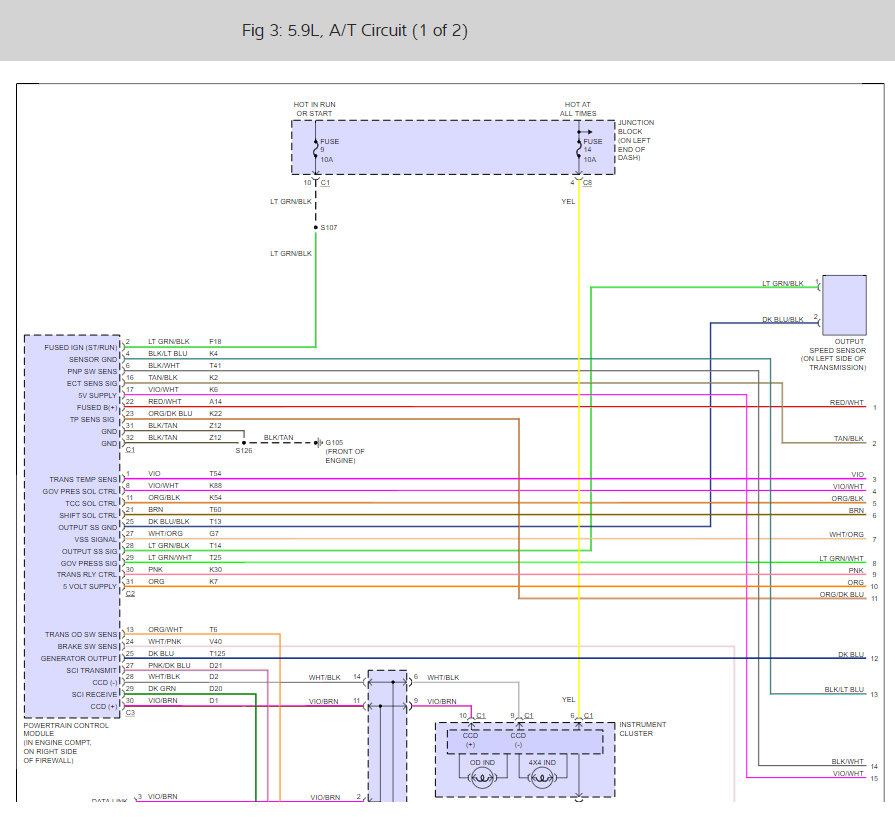Click the S107 splice dot
The height and width of the screenshot is (817, 895).
(316, 228)
